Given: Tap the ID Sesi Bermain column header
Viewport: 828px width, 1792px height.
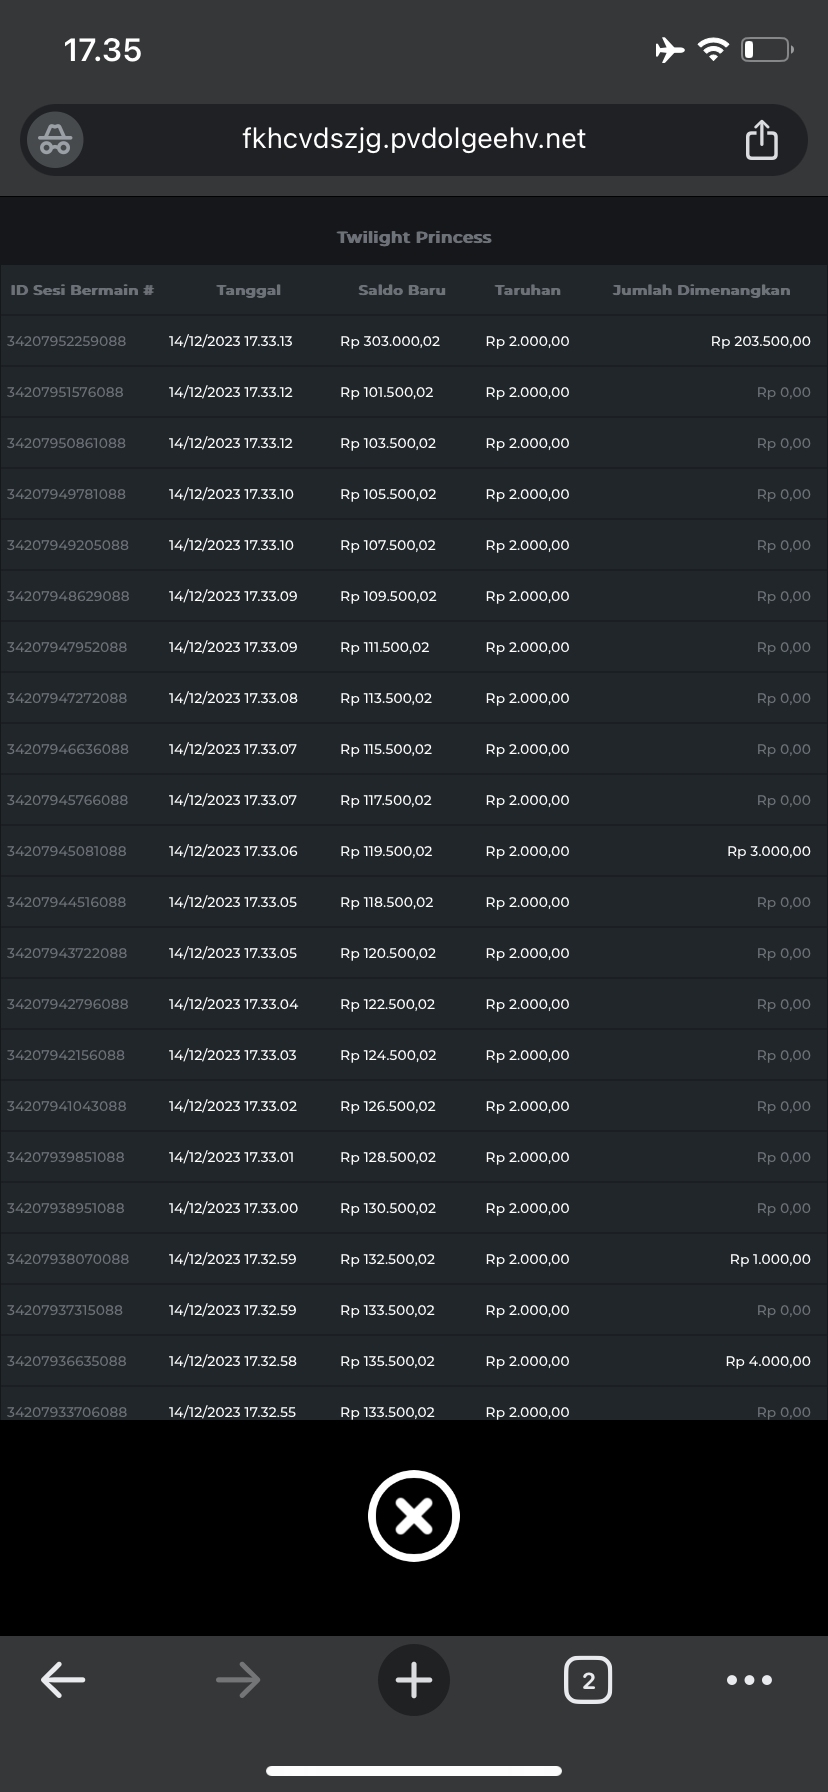Looking at the screenshot, I should (82, 290).
